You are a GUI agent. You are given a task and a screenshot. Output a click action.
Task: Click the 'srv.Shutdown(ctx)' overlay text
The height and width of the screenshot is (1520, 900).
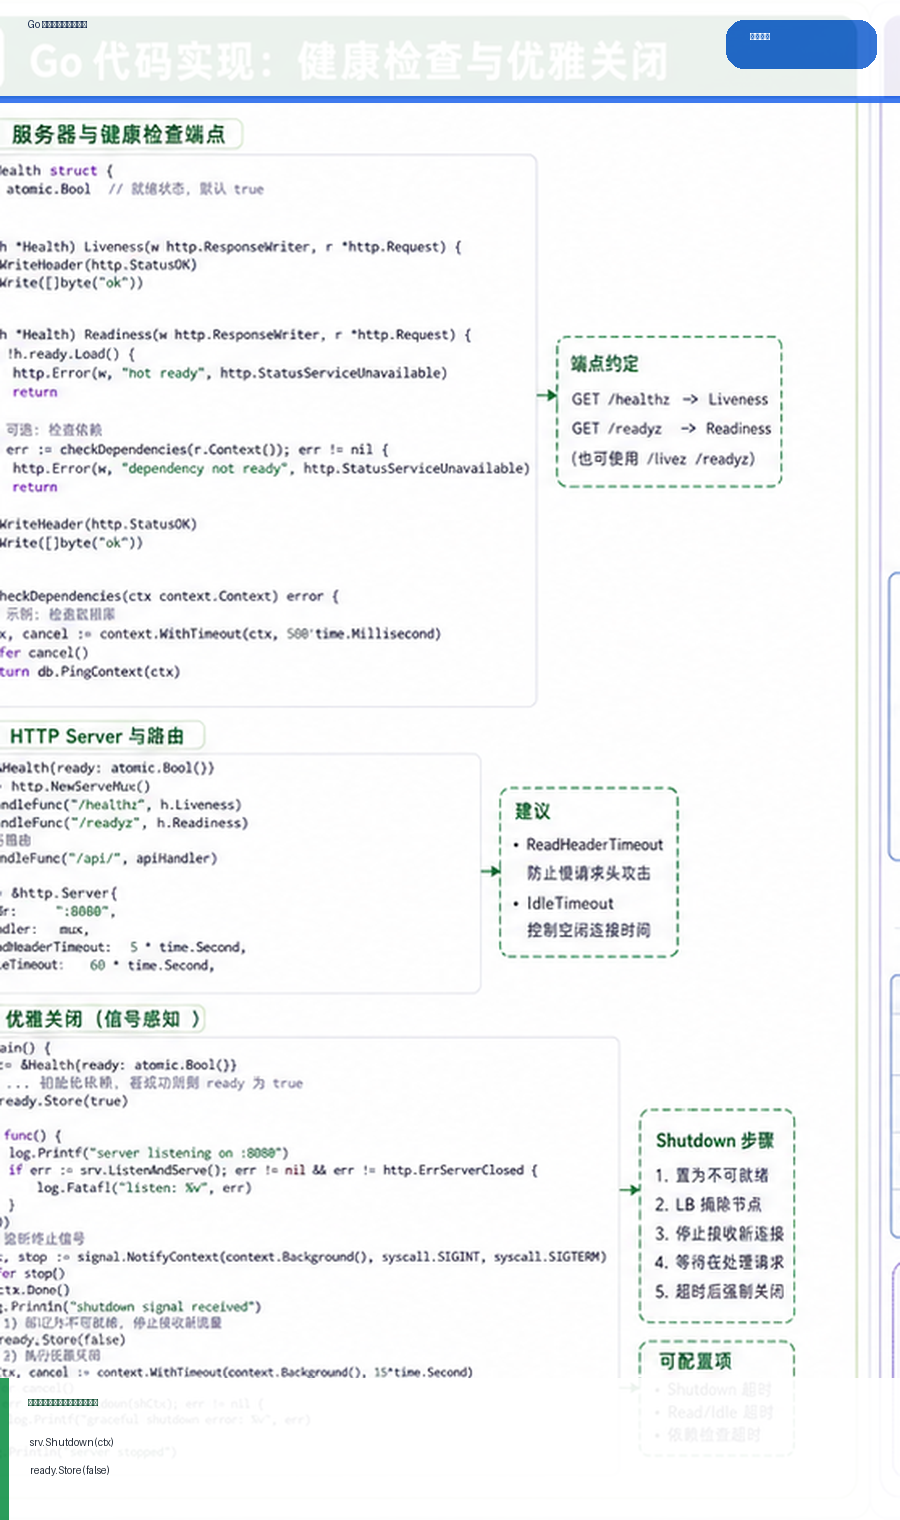point(71,1442)
